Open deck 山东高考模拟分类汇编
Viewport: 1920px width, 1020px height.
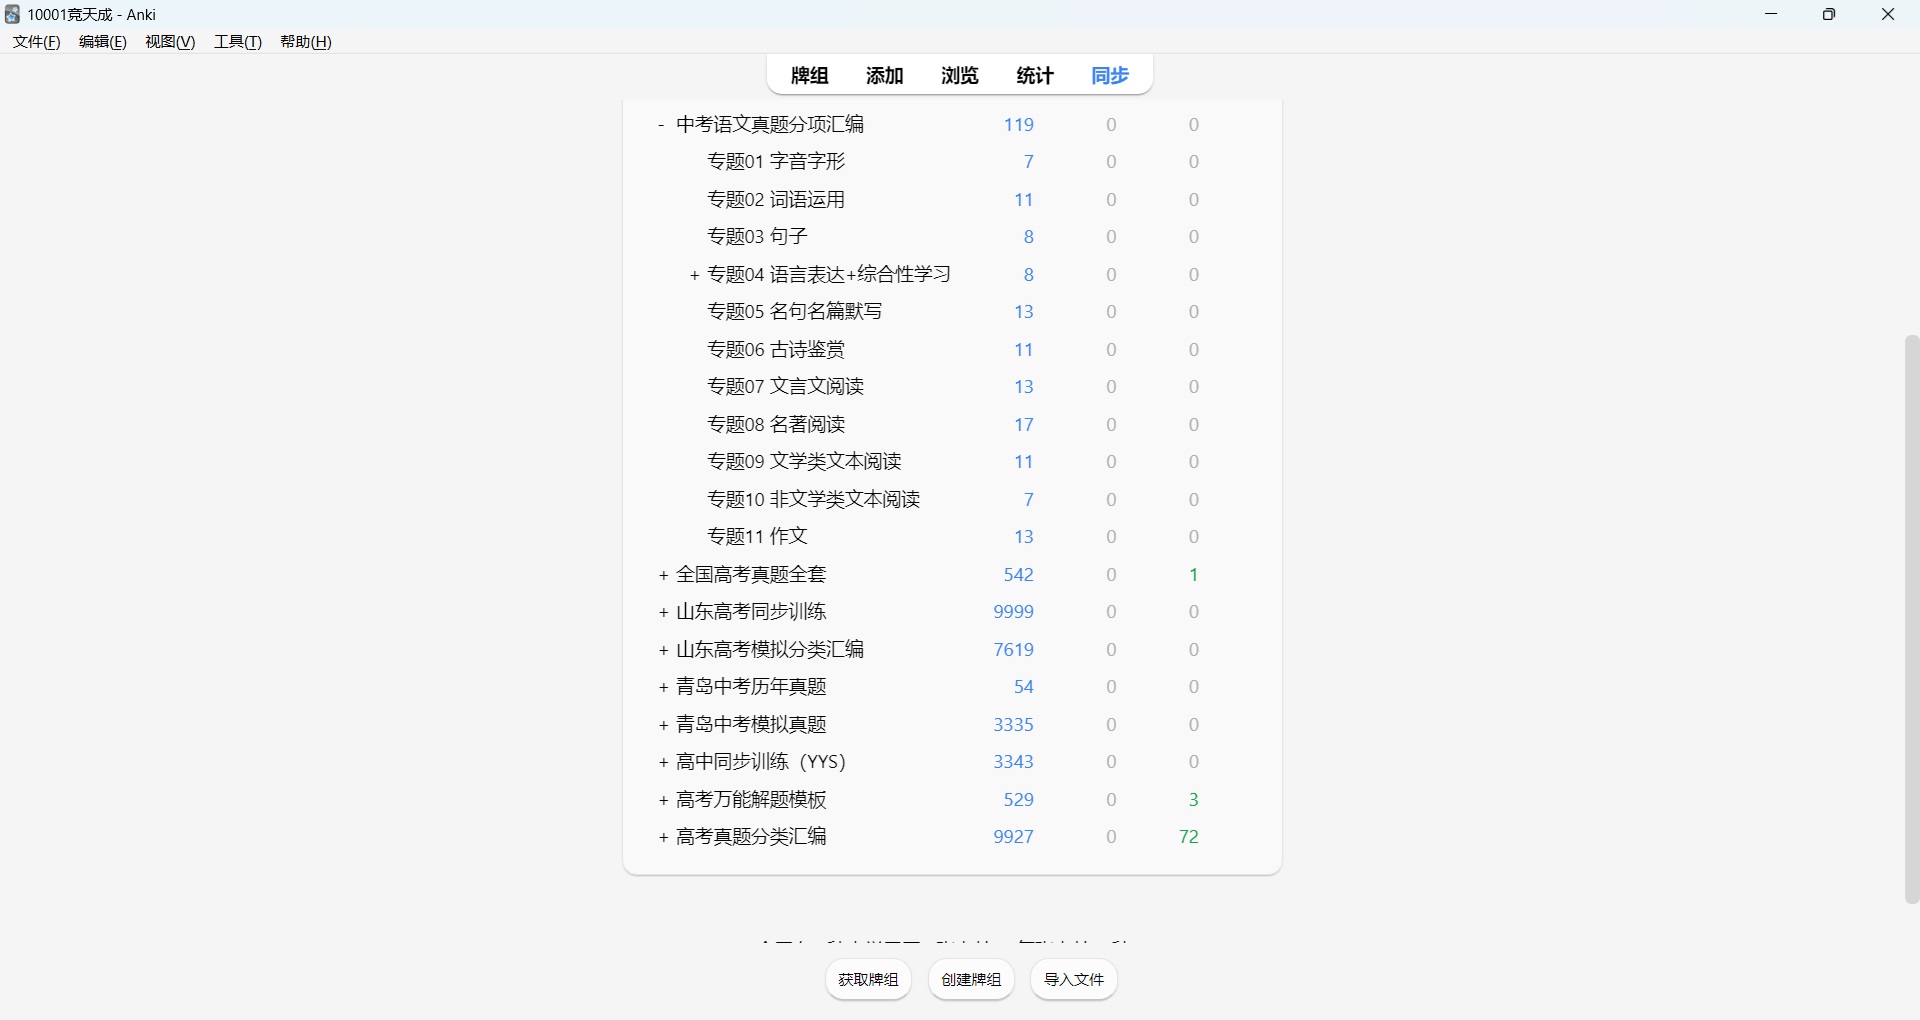(x=770, y=650)
